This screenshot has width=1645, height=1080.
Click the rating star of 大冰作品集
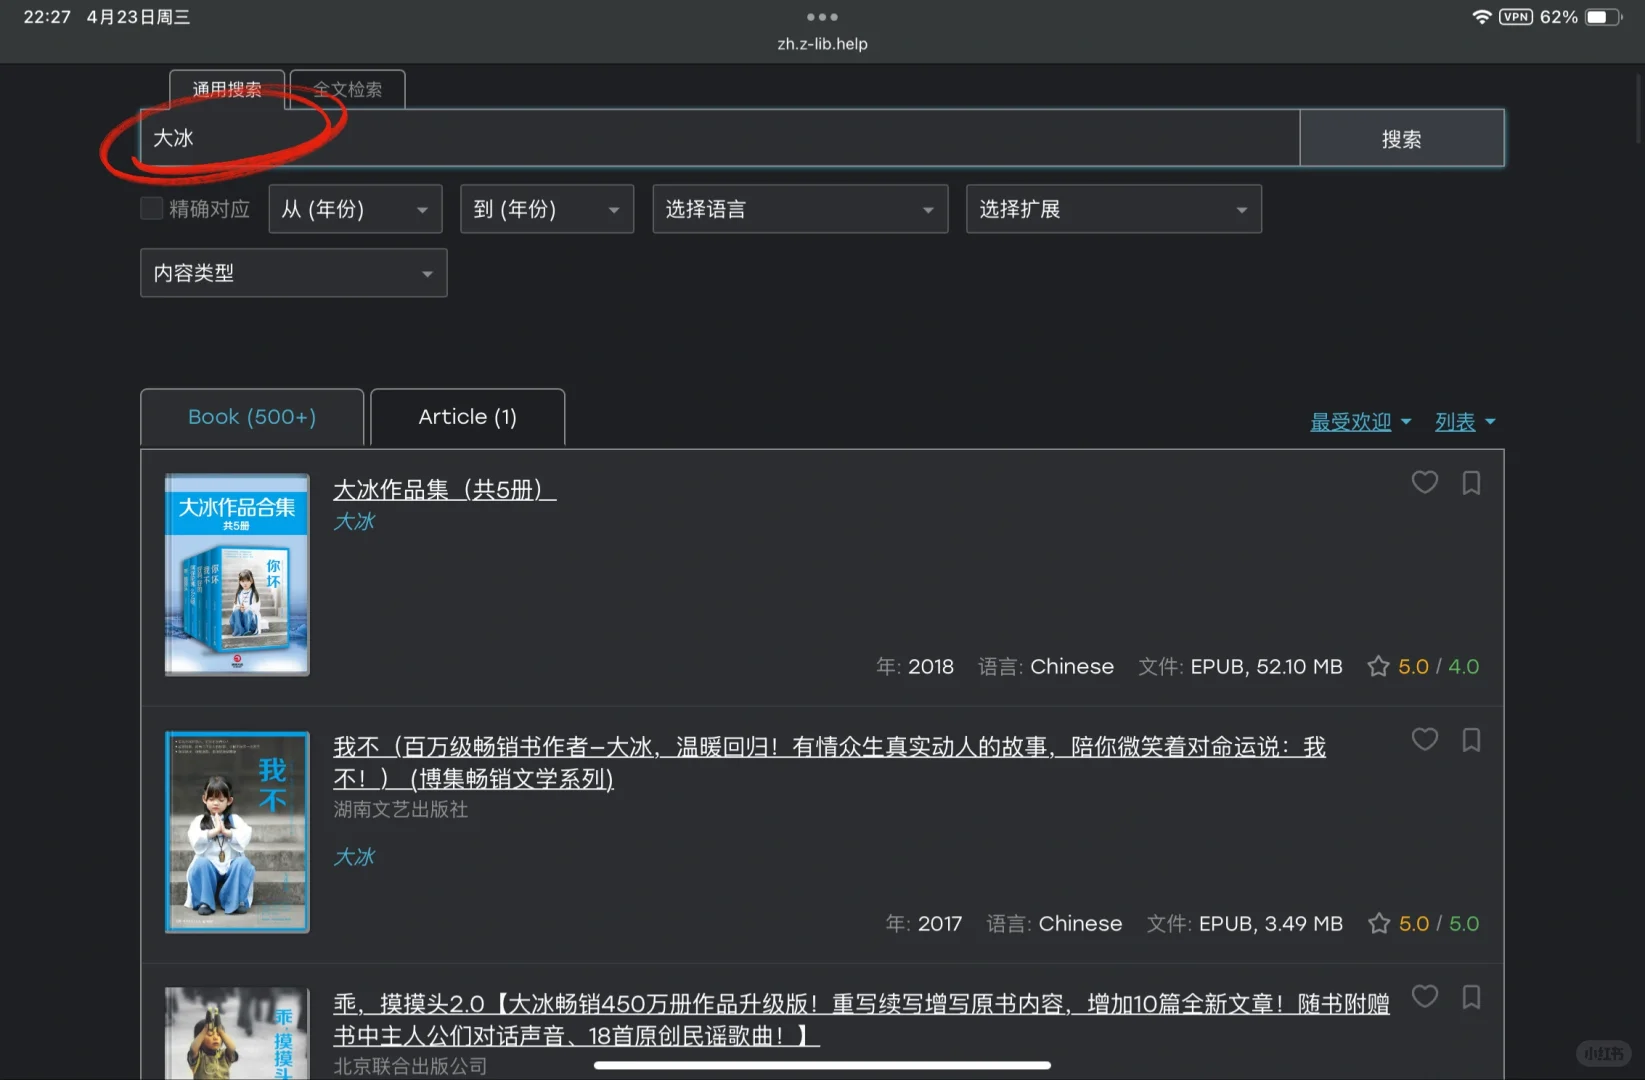click(1378, 666)
